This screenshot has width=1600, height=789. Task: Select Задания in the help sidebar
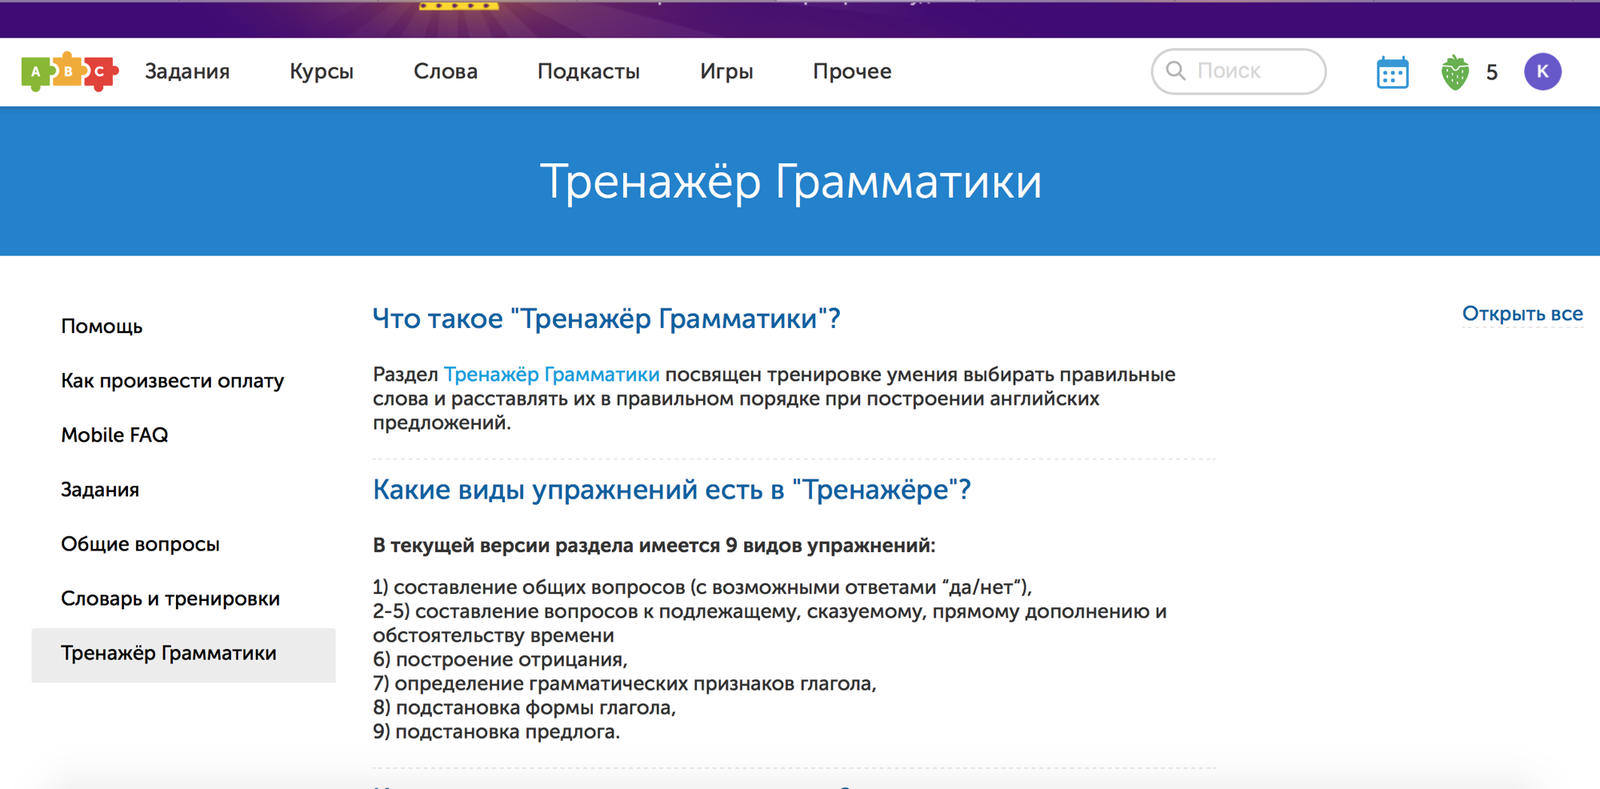100,489
